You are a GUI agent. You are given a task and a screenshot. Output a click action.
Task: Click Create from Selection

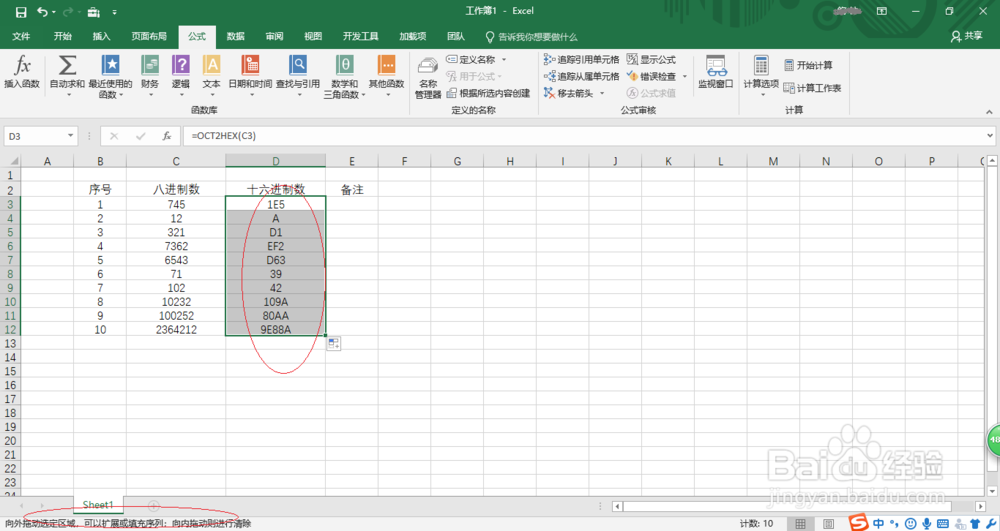coord(489,93)
